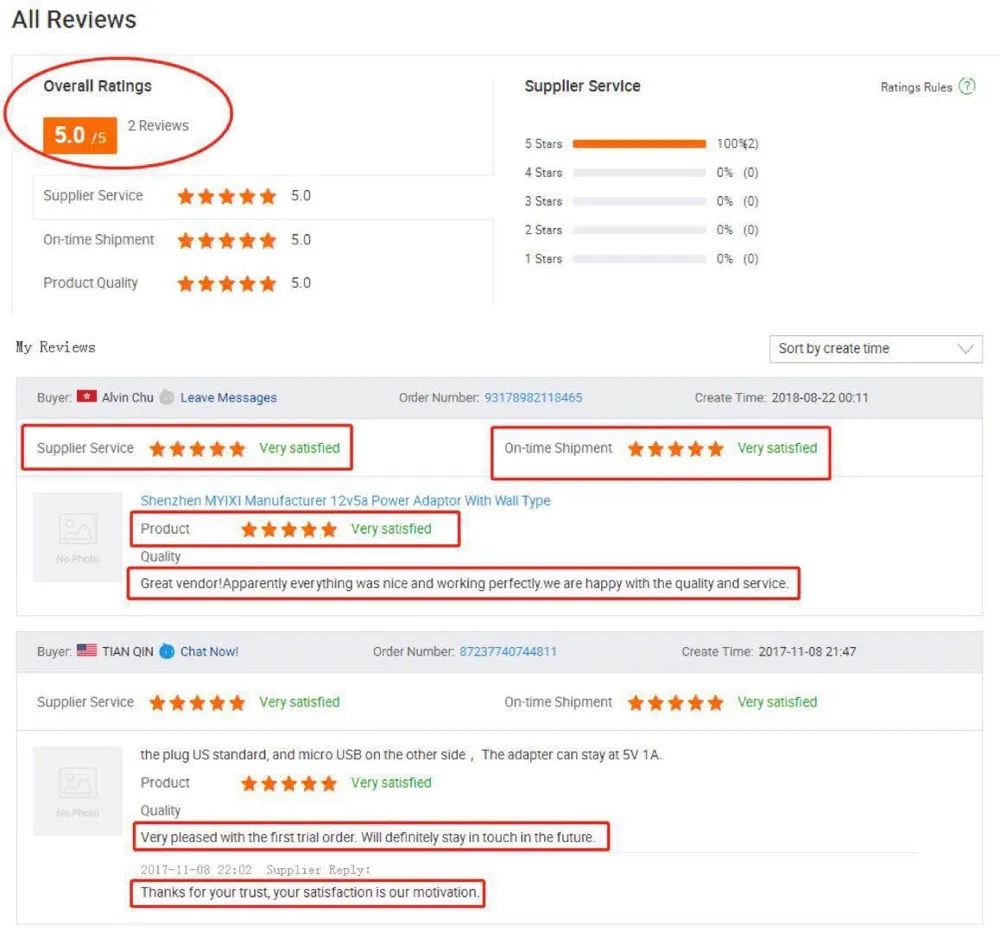Click the blue chat icon before Chat Now!
The height and width of the screenshot is (932, 1000).
[x=167, y=652]
